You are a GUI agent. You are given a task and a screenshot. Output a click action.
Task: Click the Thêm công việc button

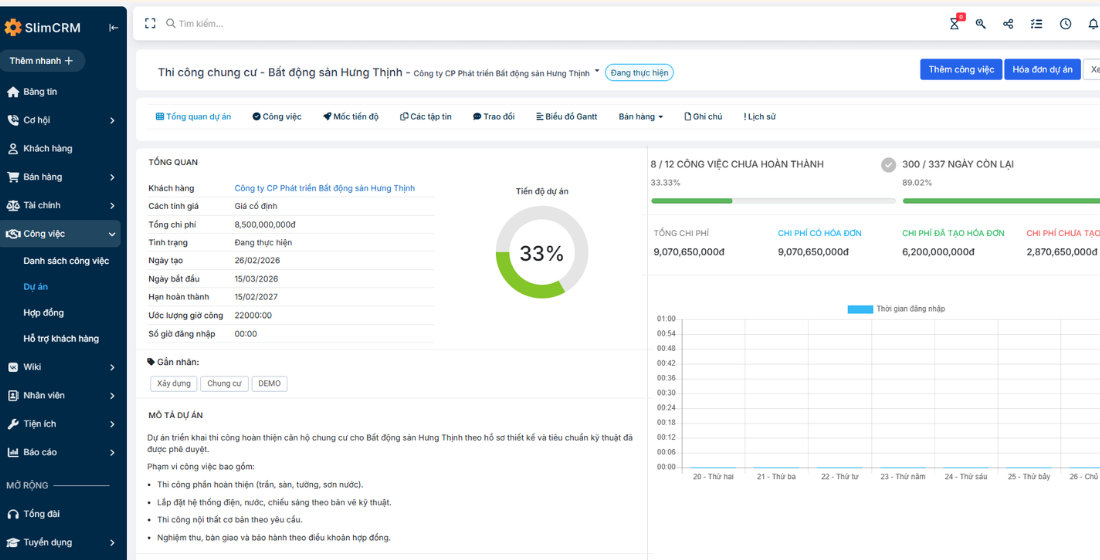[x=961, y=69]
